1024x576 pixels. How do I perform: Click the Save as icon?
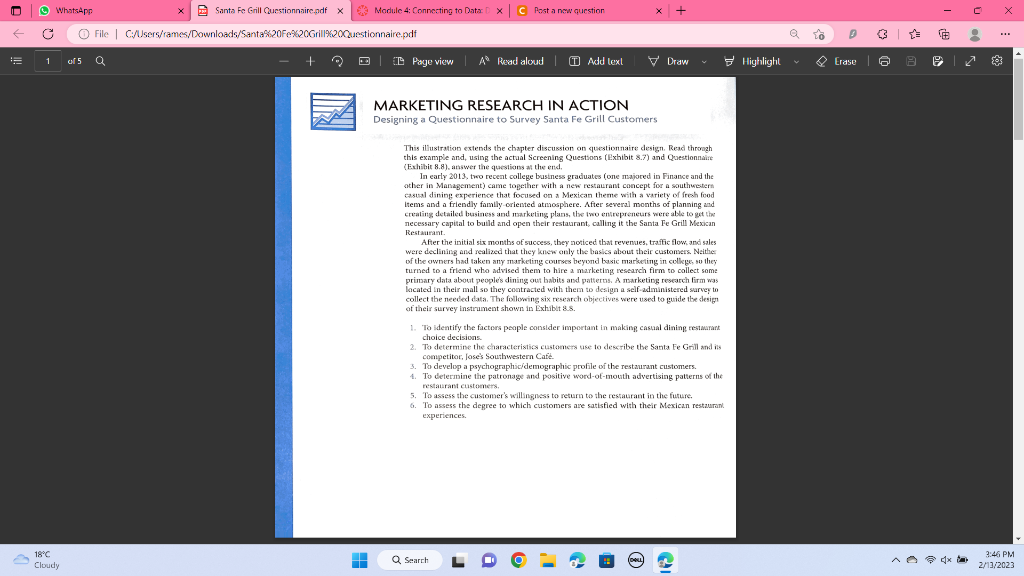(x=938, y=61)
